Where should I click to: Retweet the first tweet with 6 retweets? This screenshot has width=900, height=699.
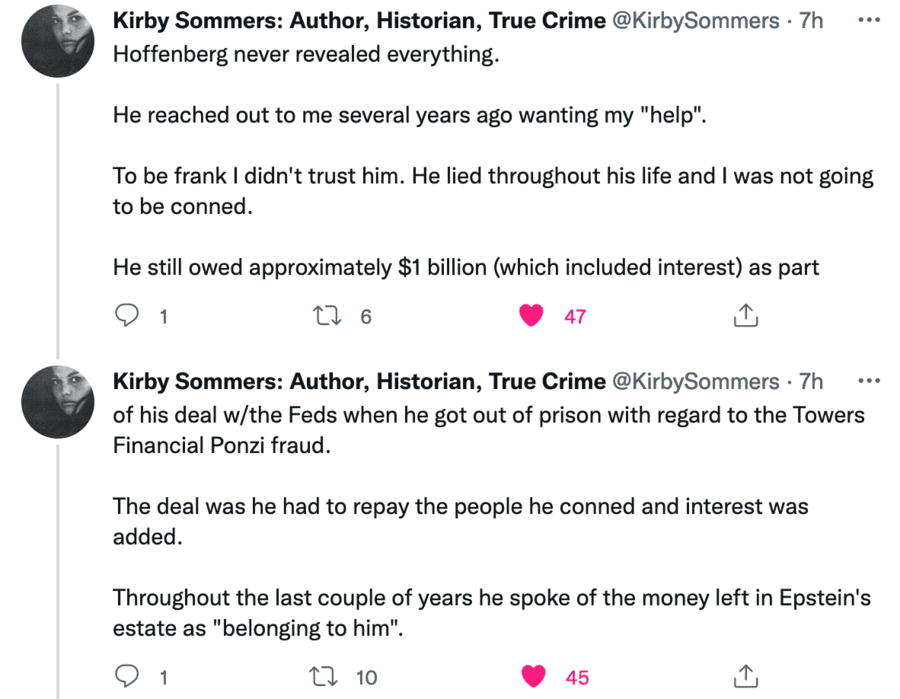coord(326,317)
